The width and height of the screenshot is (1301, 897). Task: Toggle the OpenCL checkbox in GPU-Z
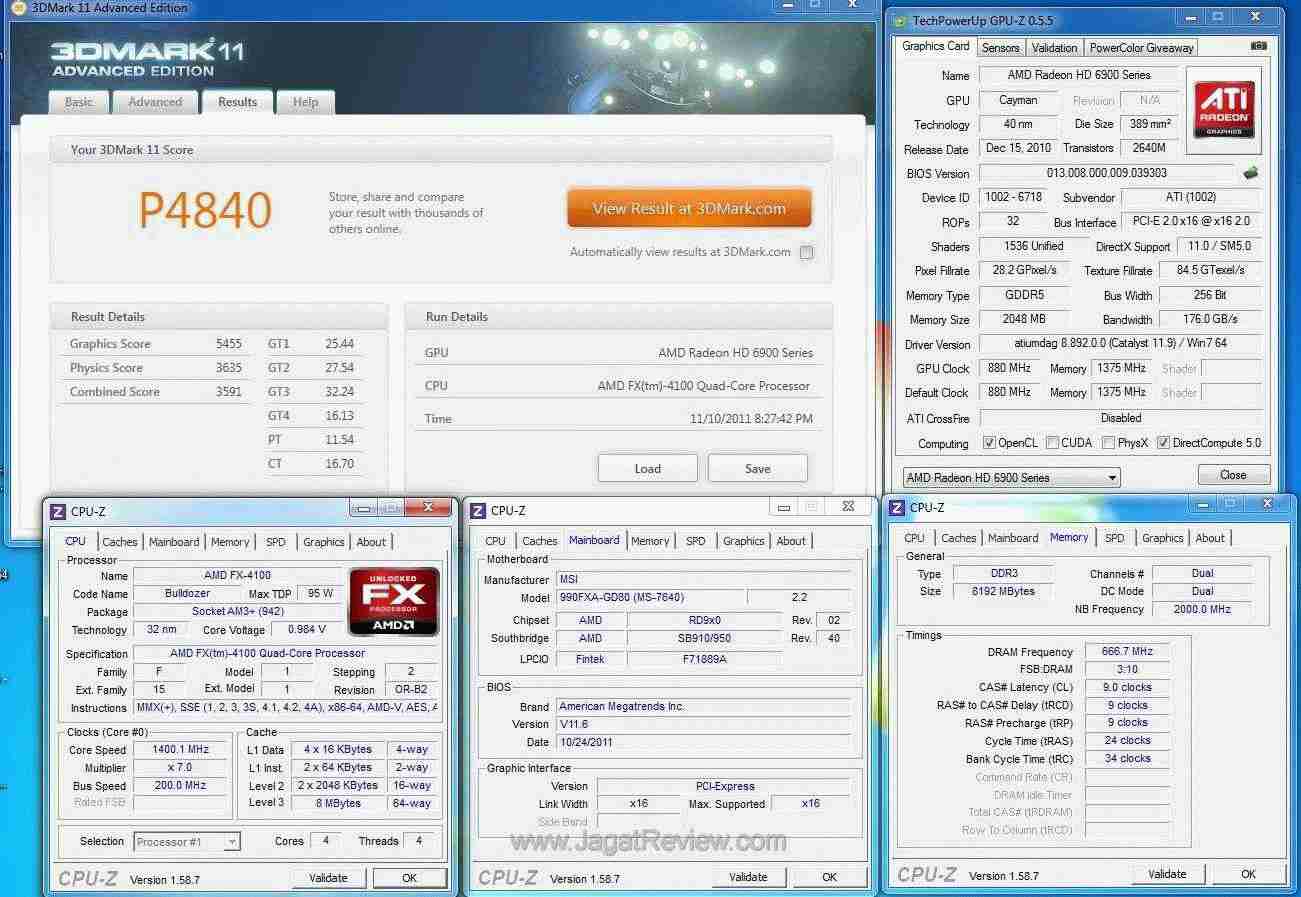[x=989, y=443]
